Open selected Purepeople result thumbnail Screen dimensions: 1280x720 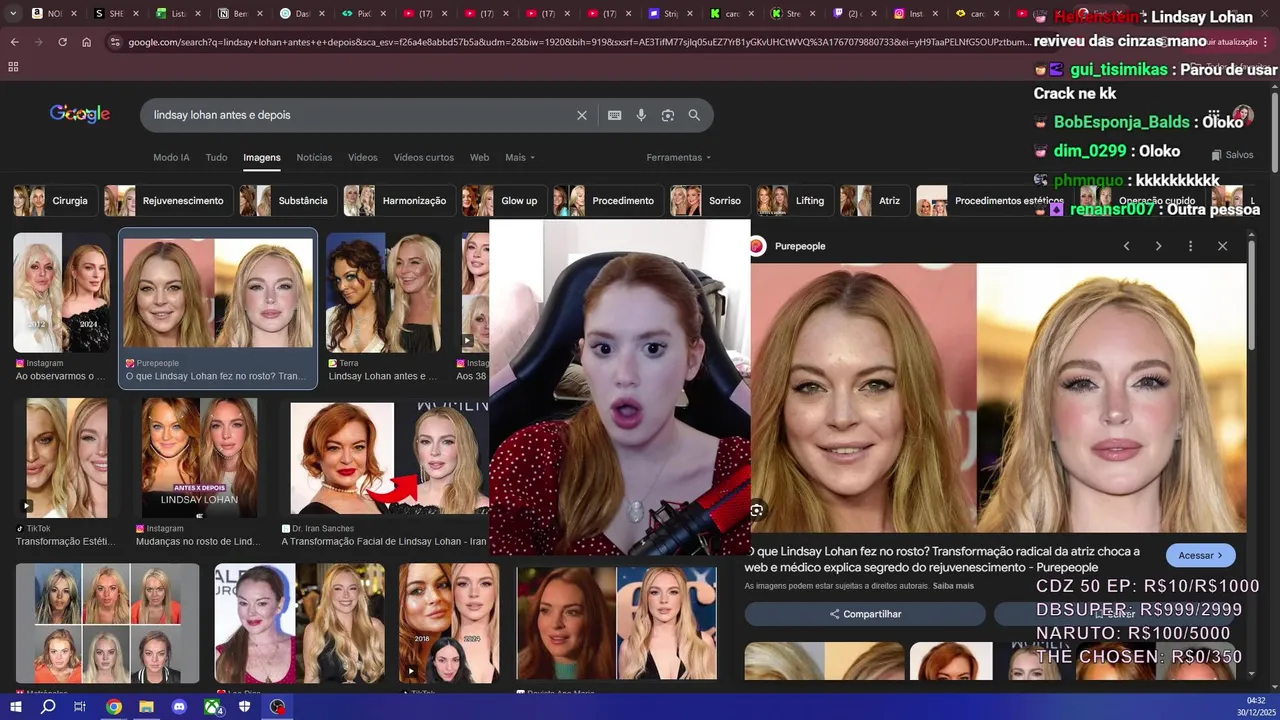(x=218, y=292)
